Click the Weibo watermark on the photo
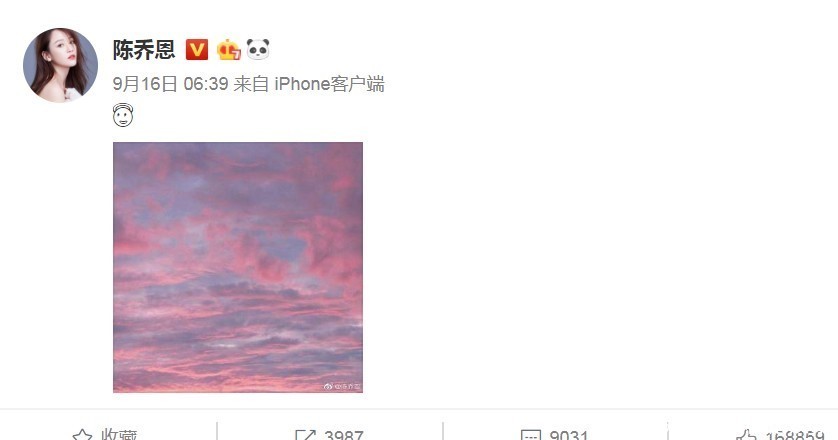This screenshot has width=838, height=440. 342,386
